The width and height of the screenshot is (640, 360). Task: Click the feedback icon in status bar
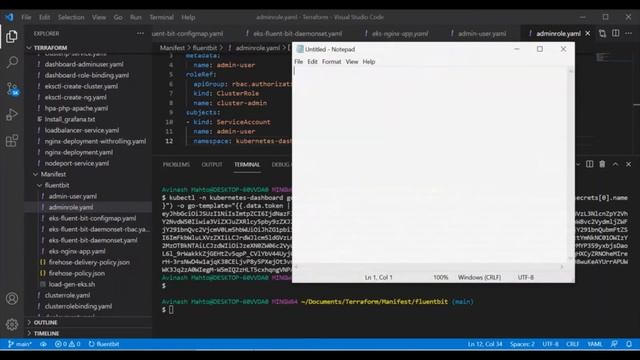coord(614,344)
